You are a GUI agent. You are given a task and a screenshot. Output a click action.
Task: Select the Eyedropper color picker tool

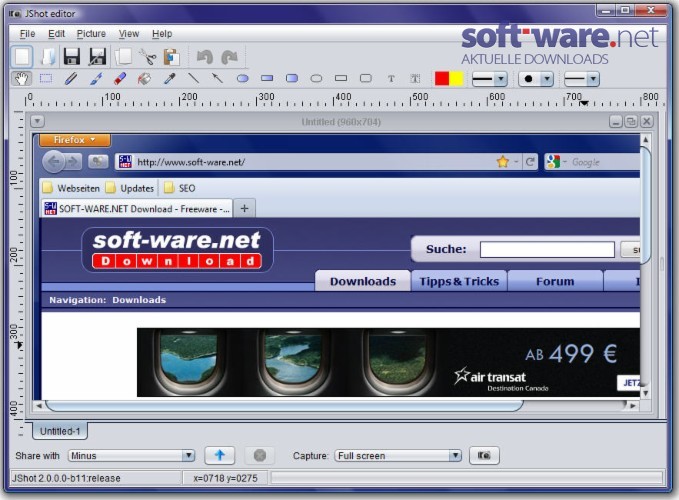(169, 78)
